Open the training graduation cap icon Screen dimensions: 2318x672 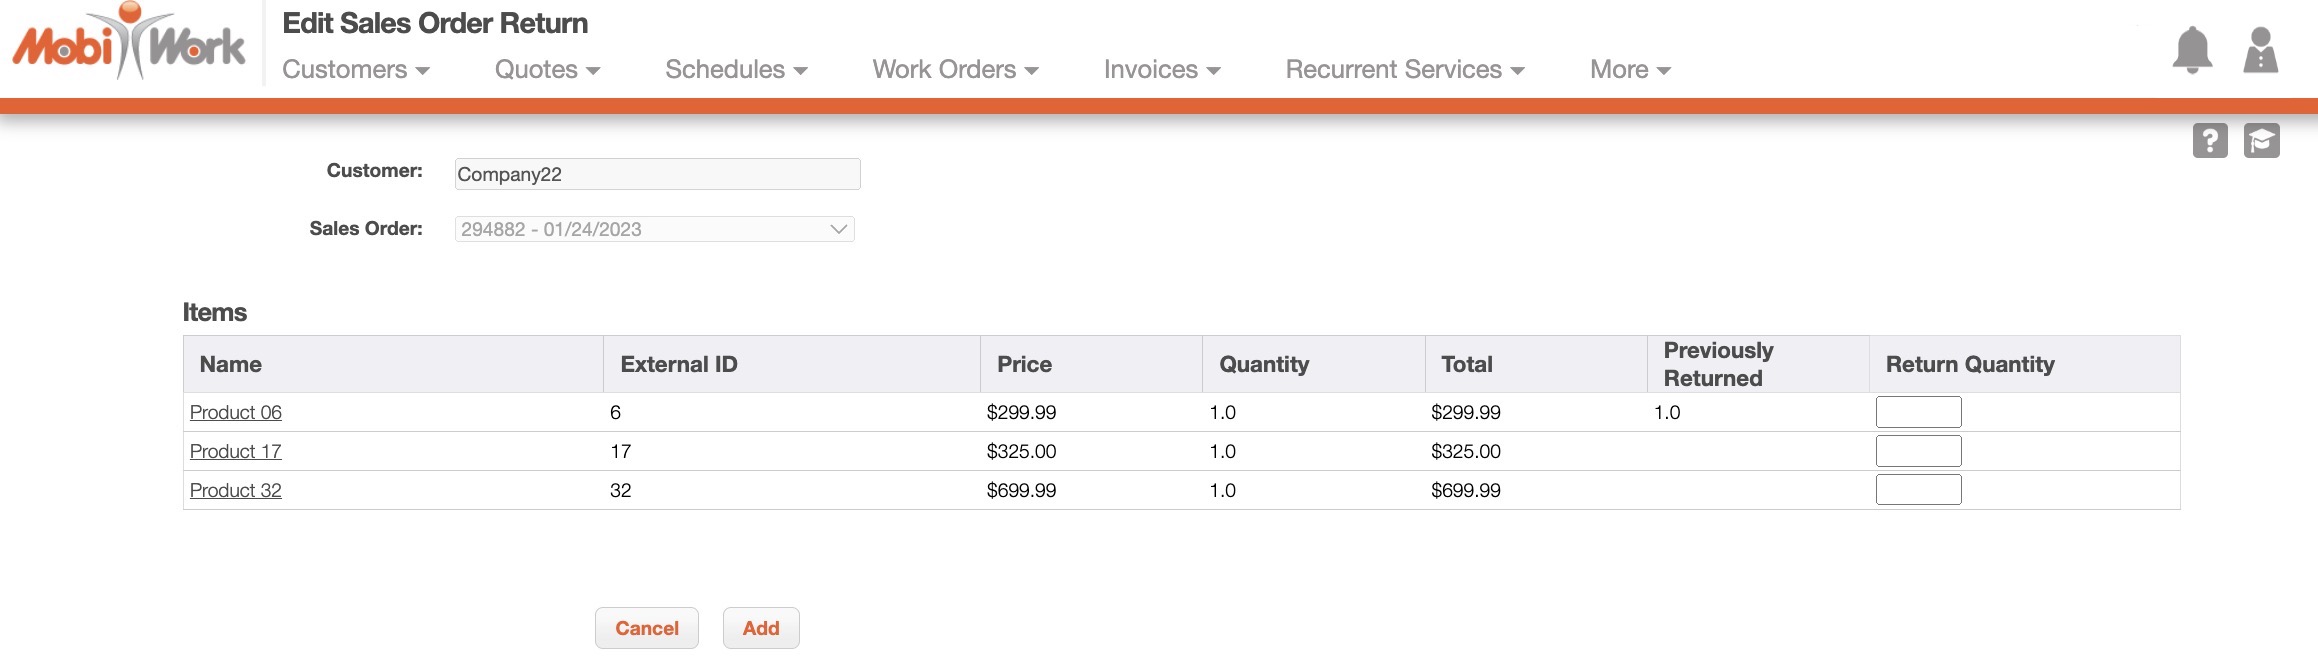click(x=2261, y=141)
